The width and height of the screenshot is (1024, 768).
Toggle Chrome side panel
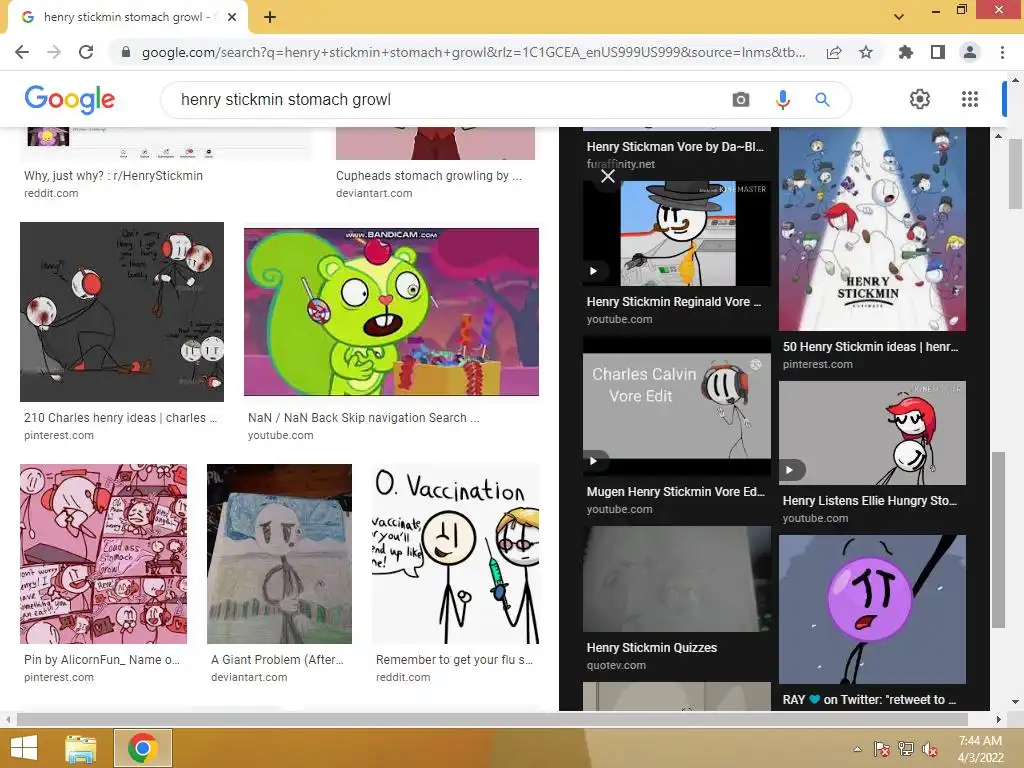[x=938, y=52]
